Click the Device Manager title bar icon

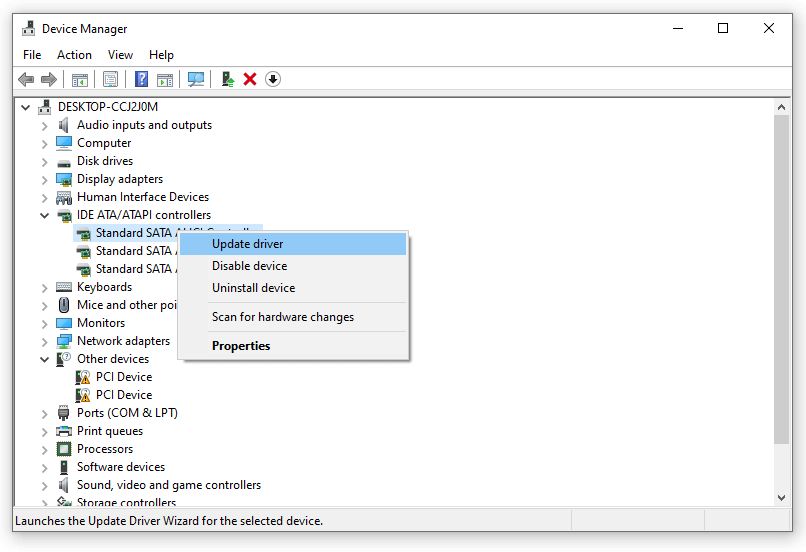tap(29, 29)
